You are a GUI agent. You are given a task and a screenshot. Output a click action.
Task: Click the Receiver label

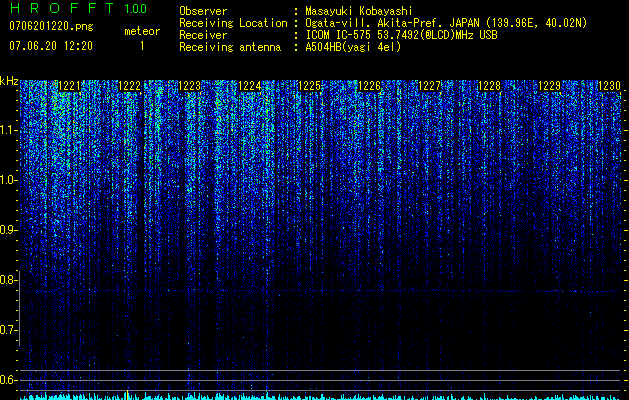[x=203, y=35]
